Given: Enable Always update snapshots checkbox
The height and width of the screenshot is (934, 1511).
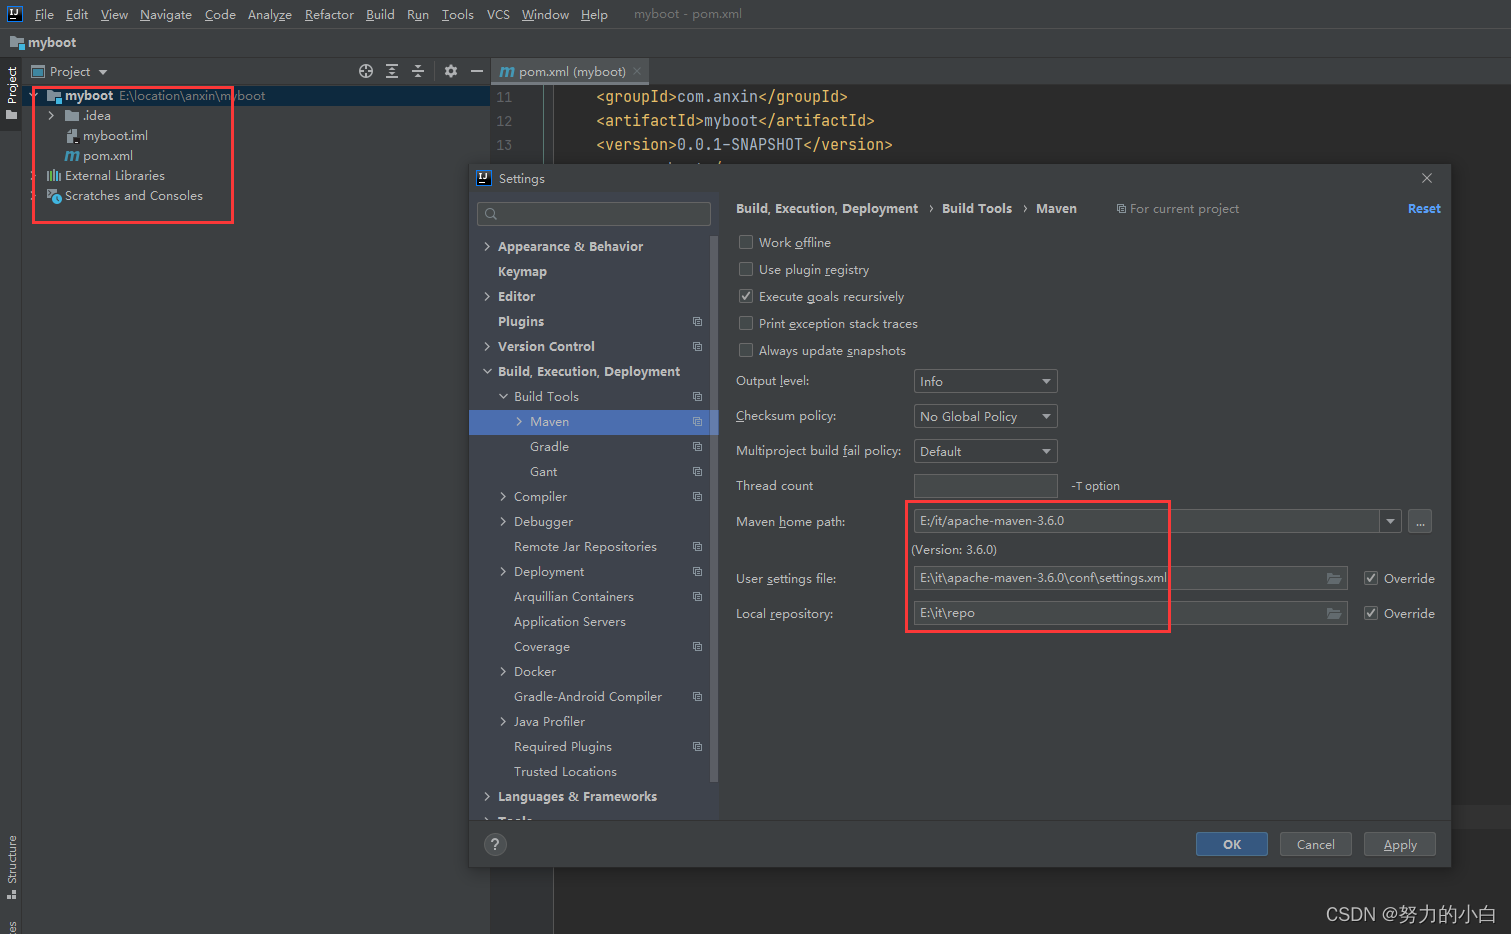Looking at the screenshot, I should pyautogui.click(x=746, y=350).
